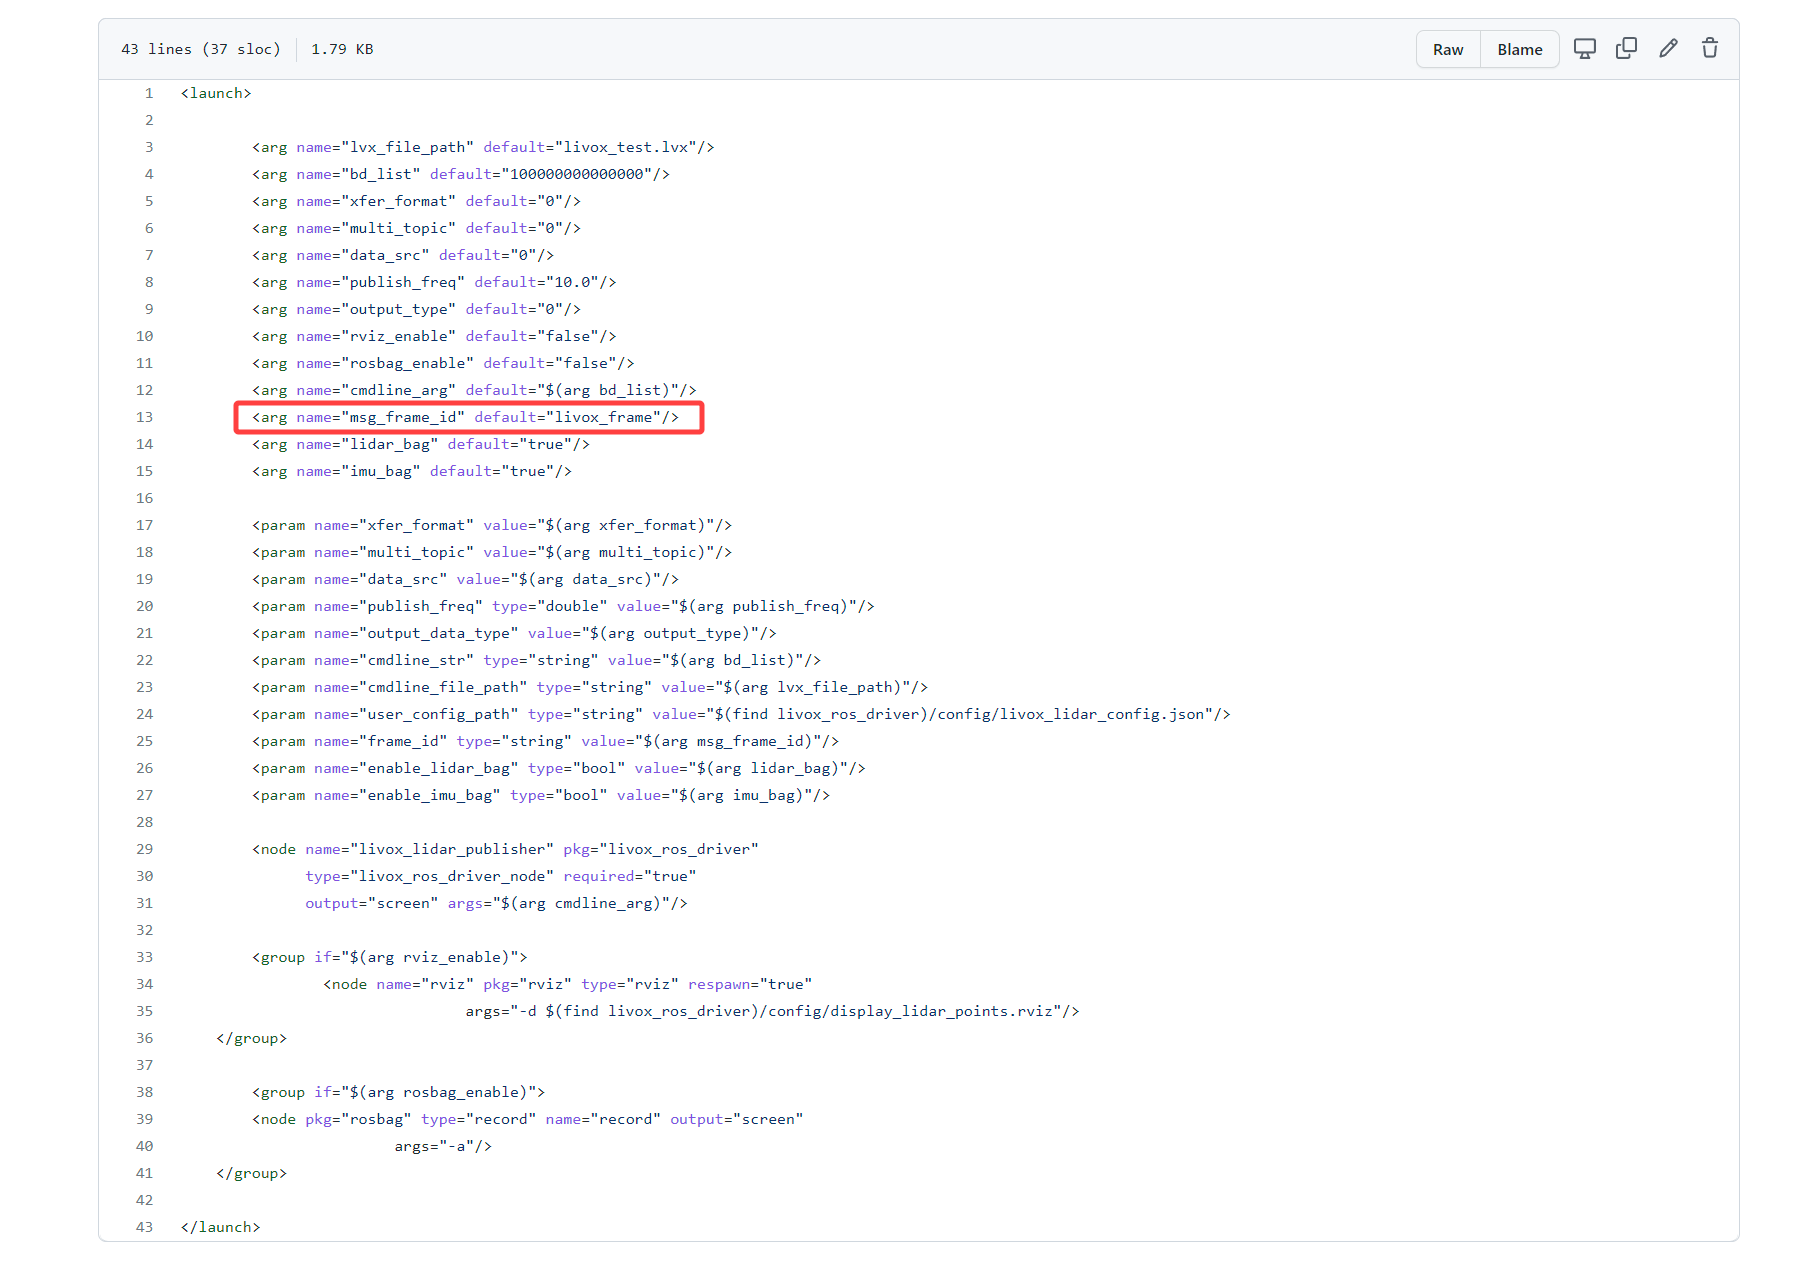1802x1270 pixels.
Task: Click the output_data_type param line
Action: point(514,633)
